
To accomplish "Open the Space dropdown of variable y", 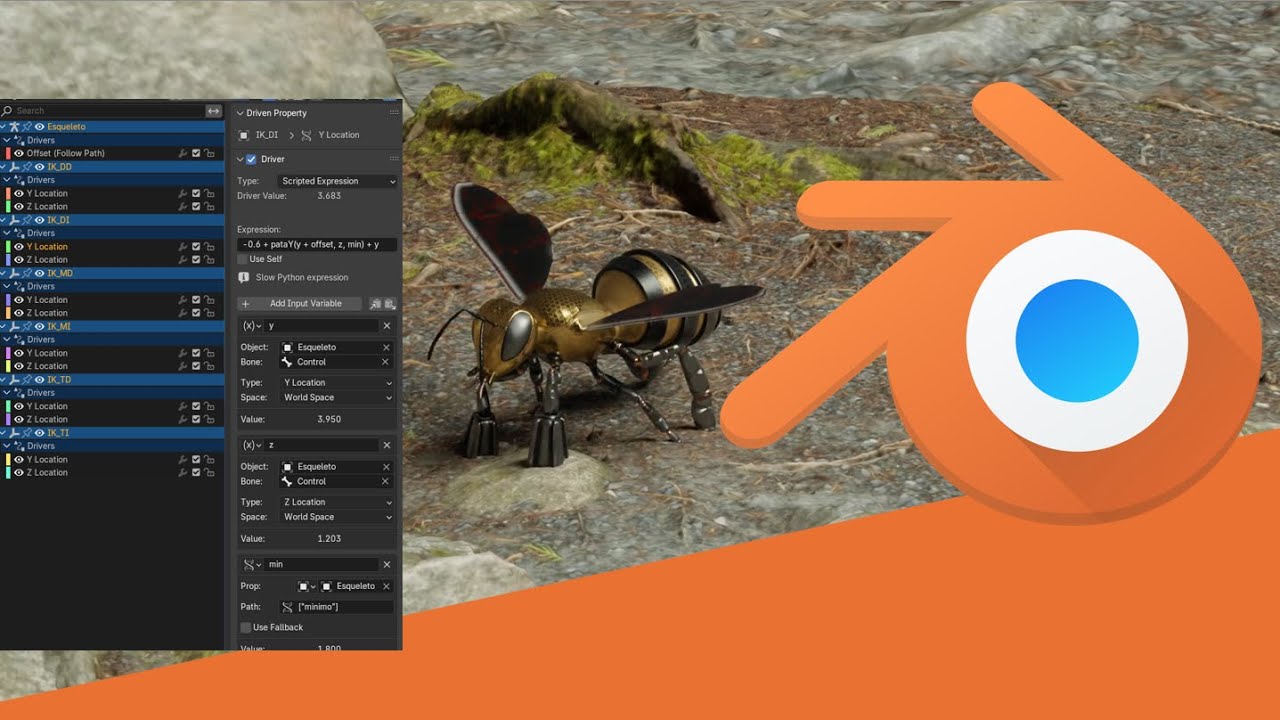I will (x=337, y=397).
